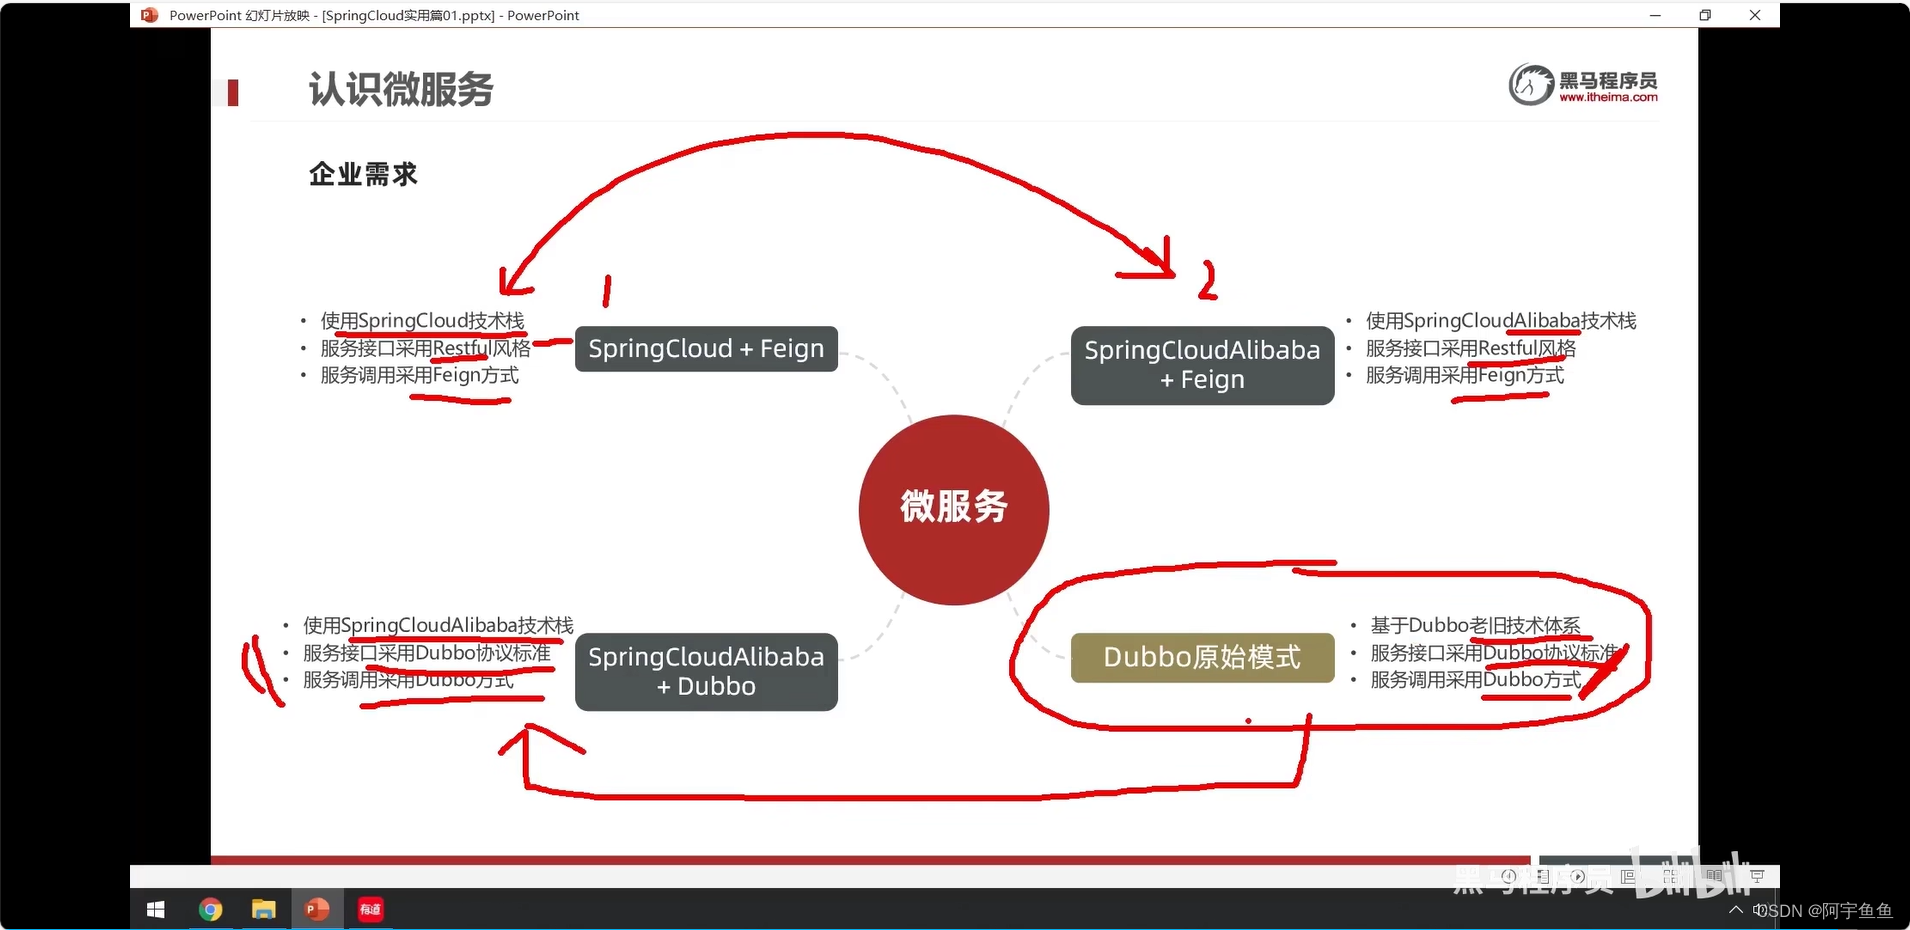Viewport: 1910px width, 930px height.
Task: Select the PowerPoint taskbar icon
Action: (x=317, y=910)
